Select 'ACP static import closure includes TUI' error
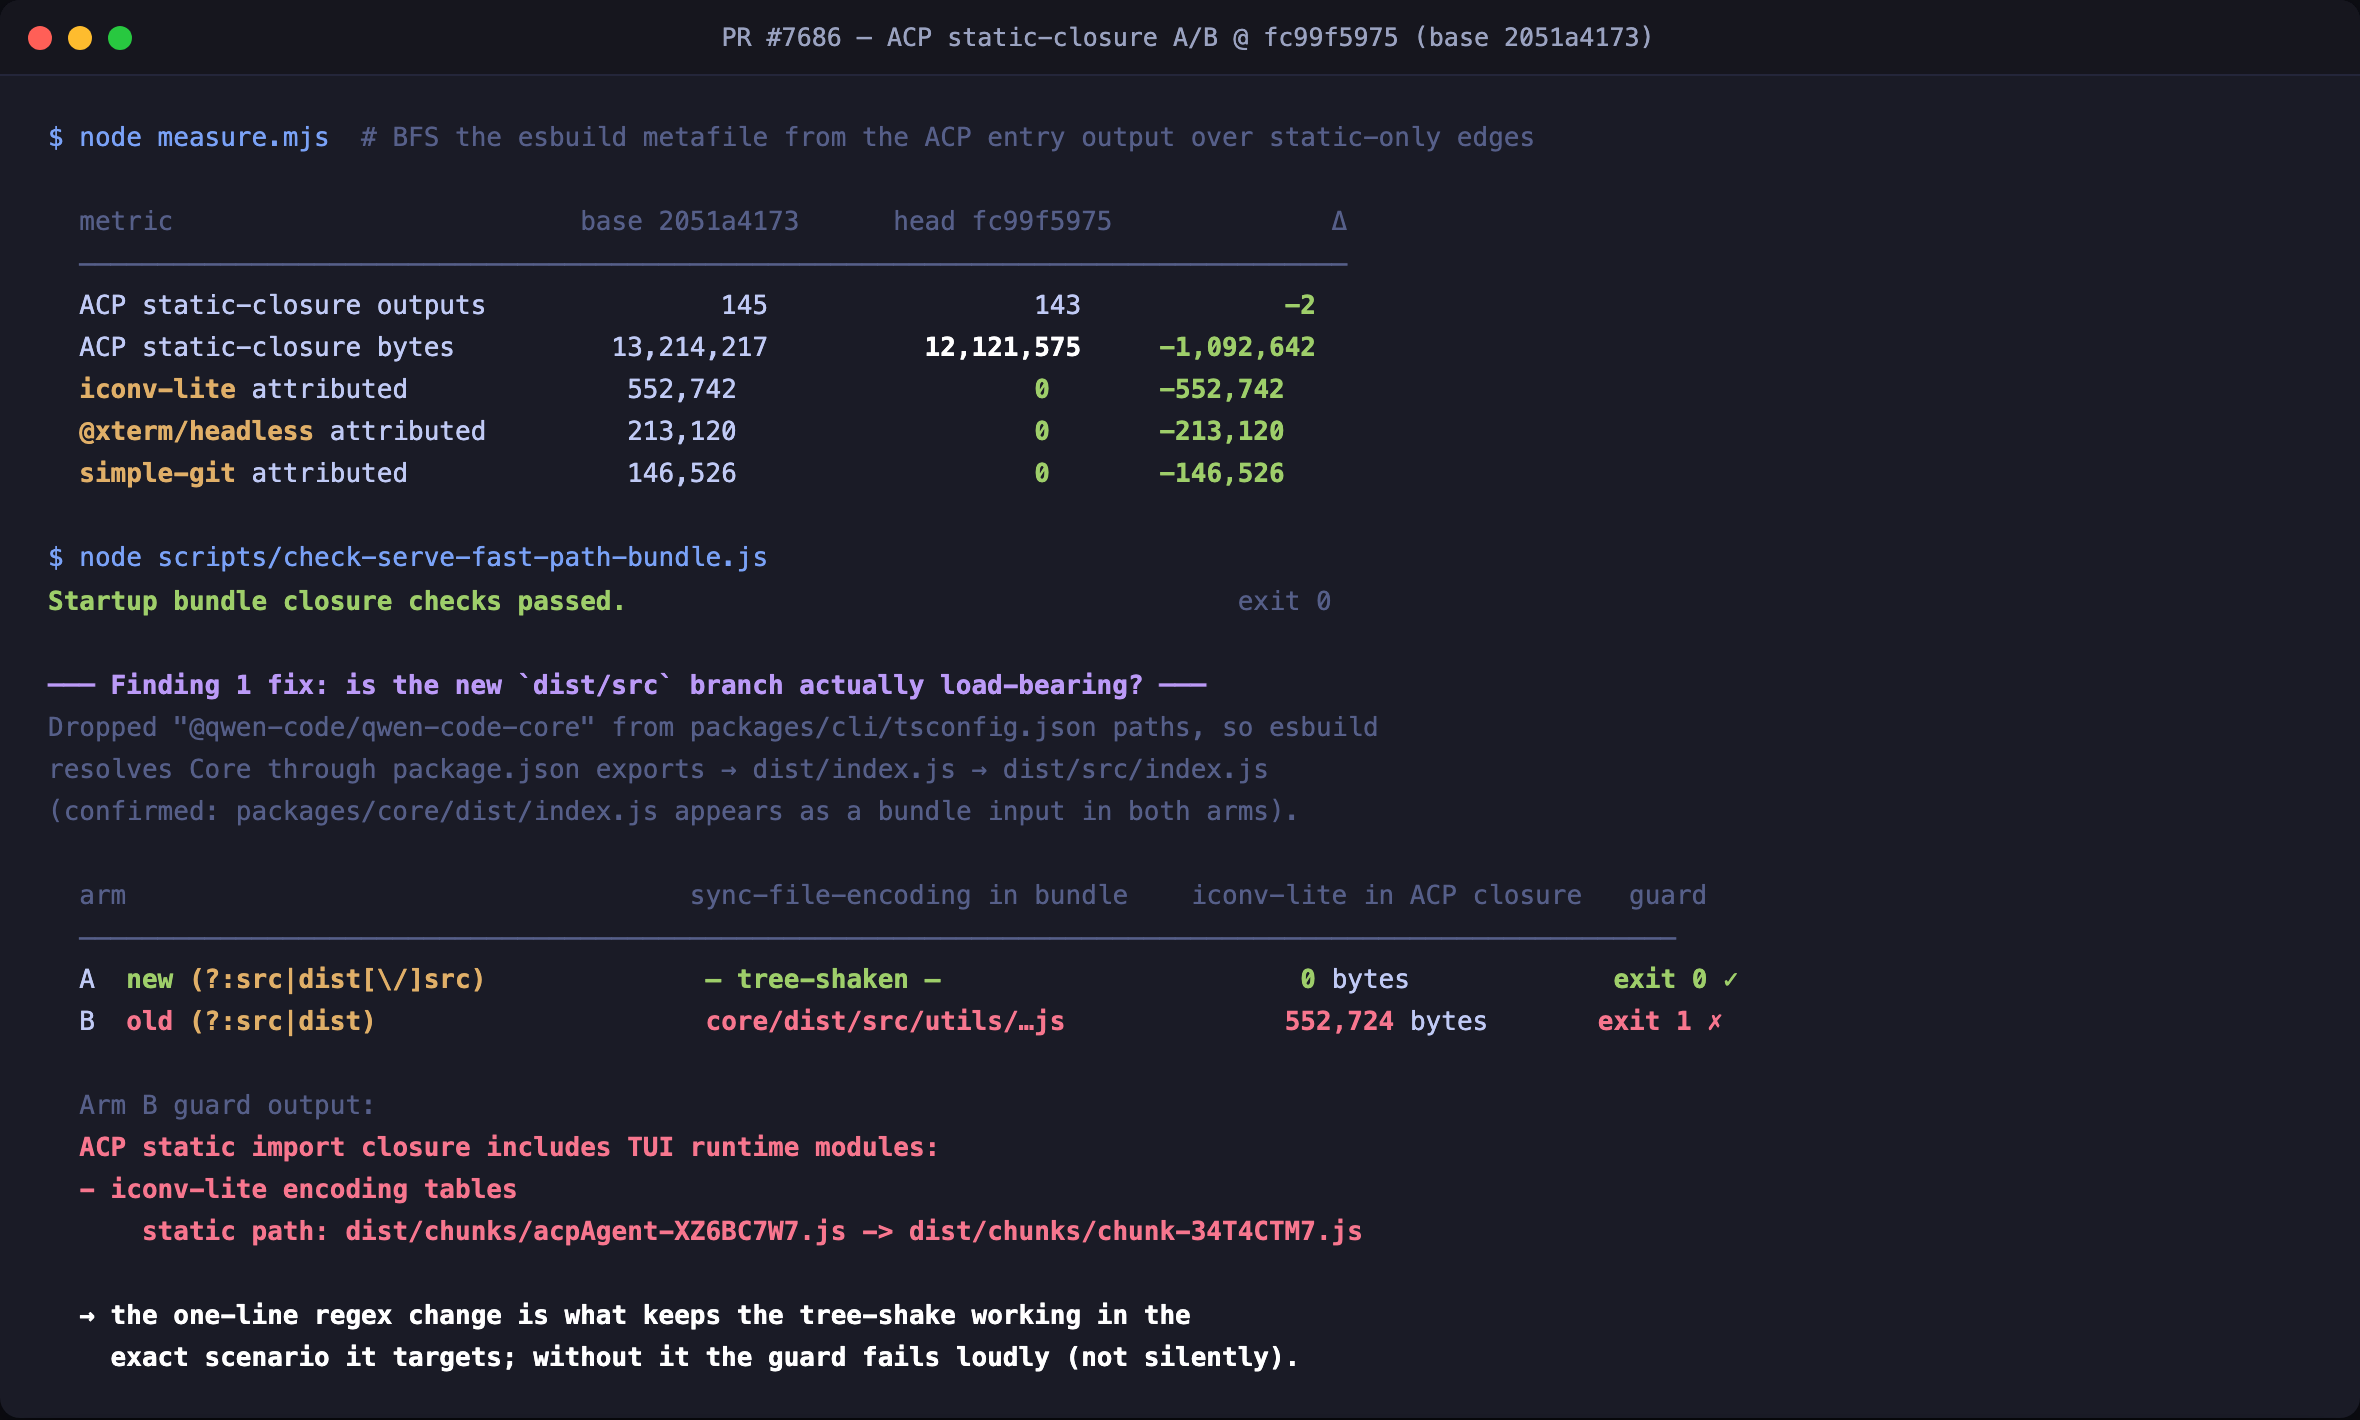 coord(509,1147)
